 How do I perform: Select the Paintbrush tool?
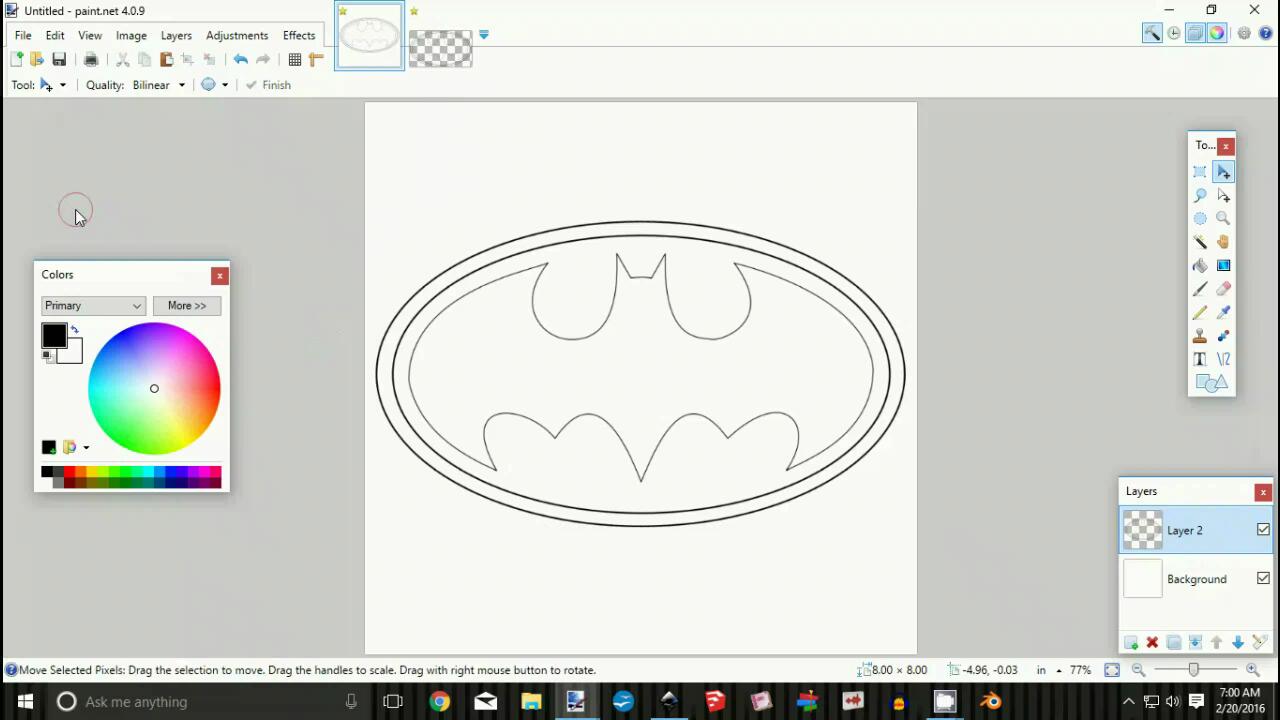point(1200,289)
